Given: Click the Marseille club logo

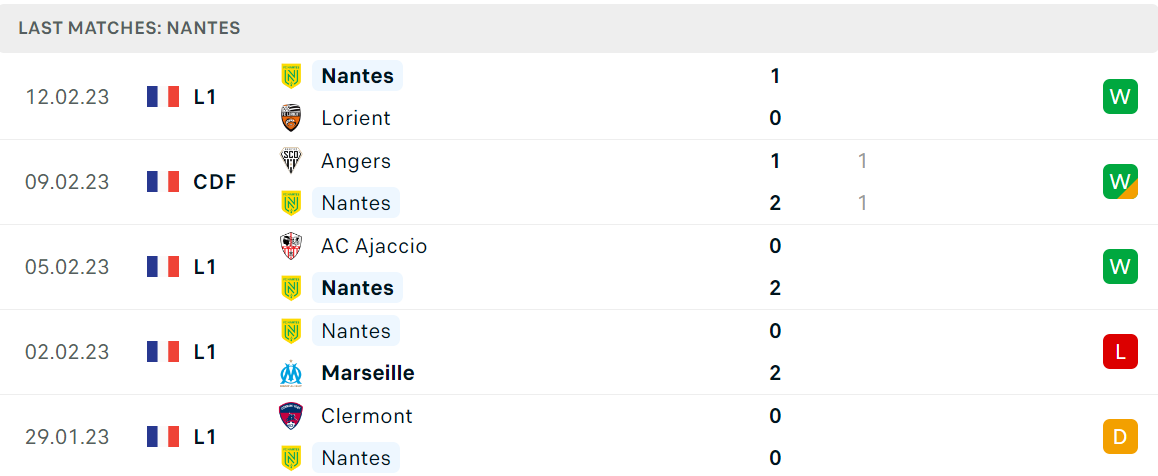Looking at the screenshot, I should [x=291, y=373].
